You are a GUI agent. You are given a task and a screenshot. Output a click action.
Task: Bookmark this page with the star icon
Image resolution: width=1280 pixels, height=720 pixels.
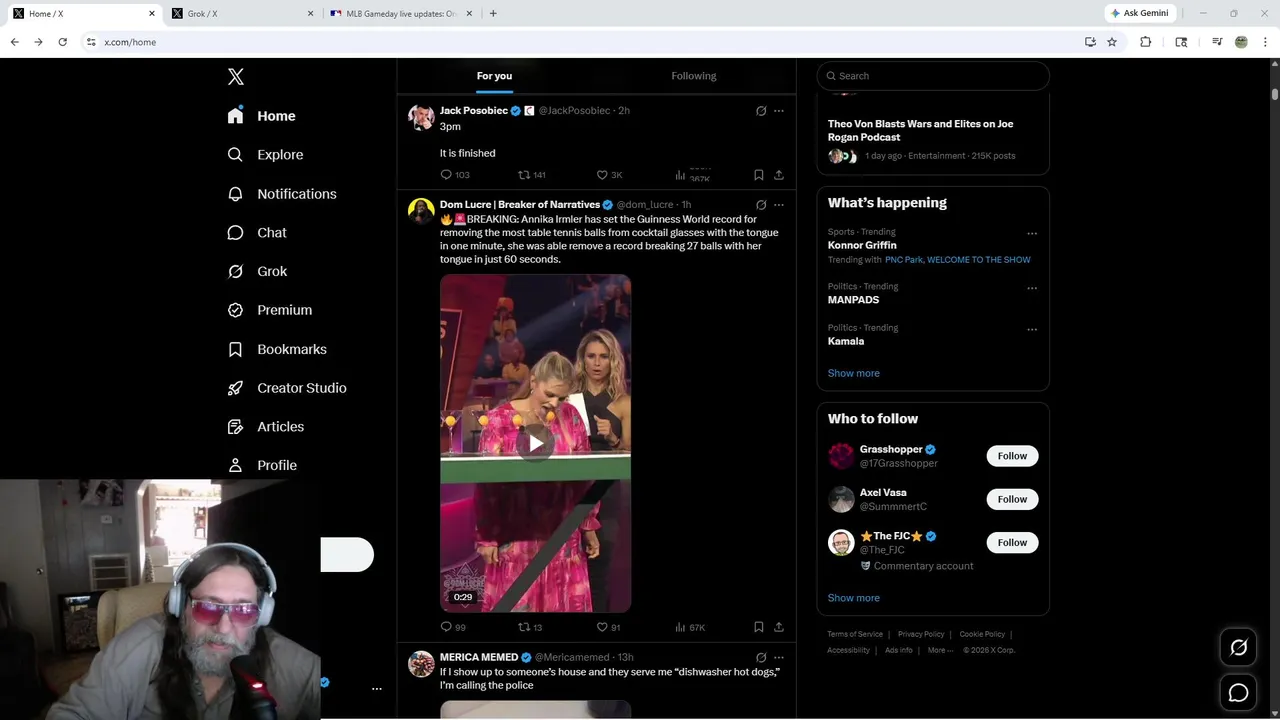[x=1112, y=42]
